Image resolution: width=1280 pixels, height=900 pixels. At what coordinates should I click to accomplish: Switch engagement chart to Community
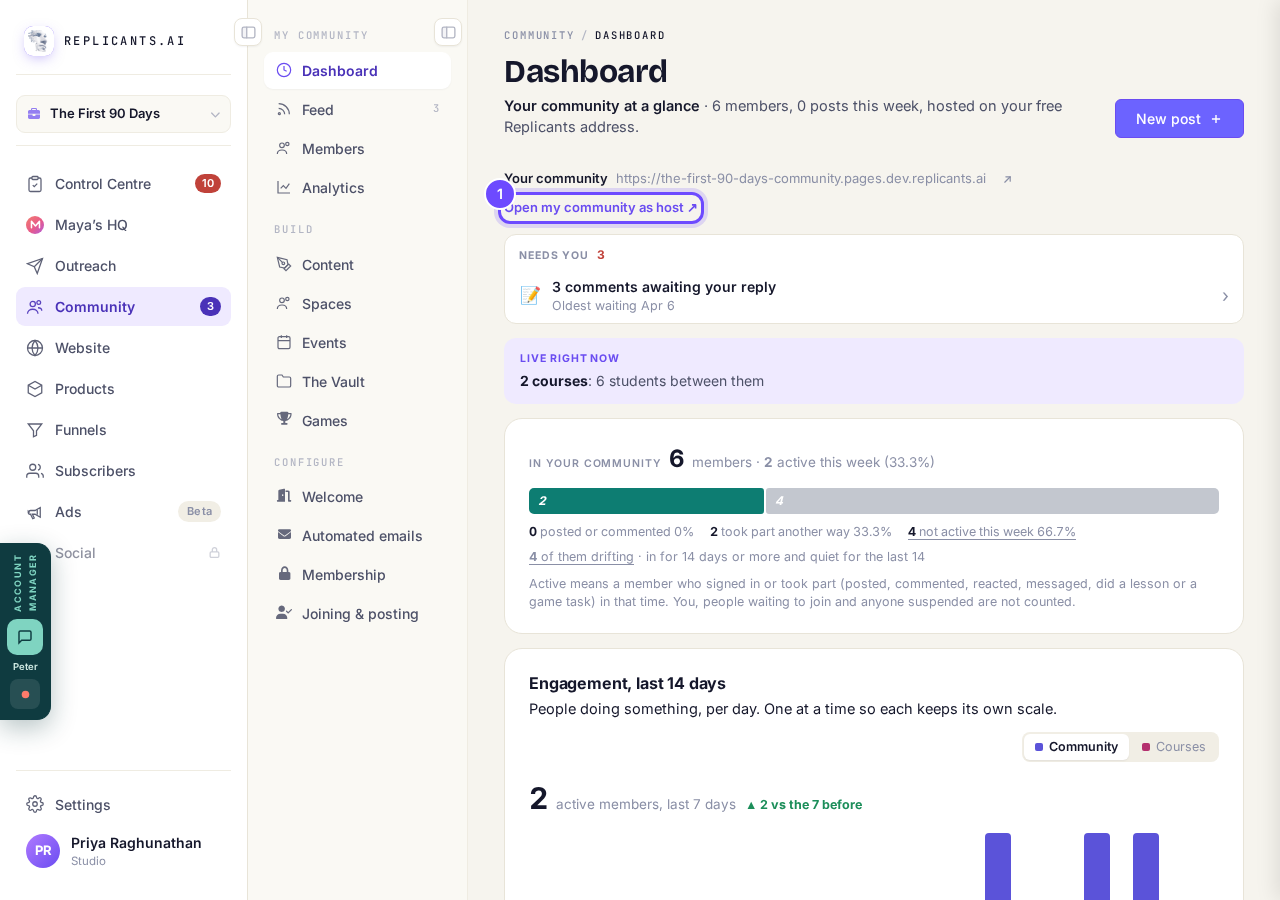(1076, 747)
